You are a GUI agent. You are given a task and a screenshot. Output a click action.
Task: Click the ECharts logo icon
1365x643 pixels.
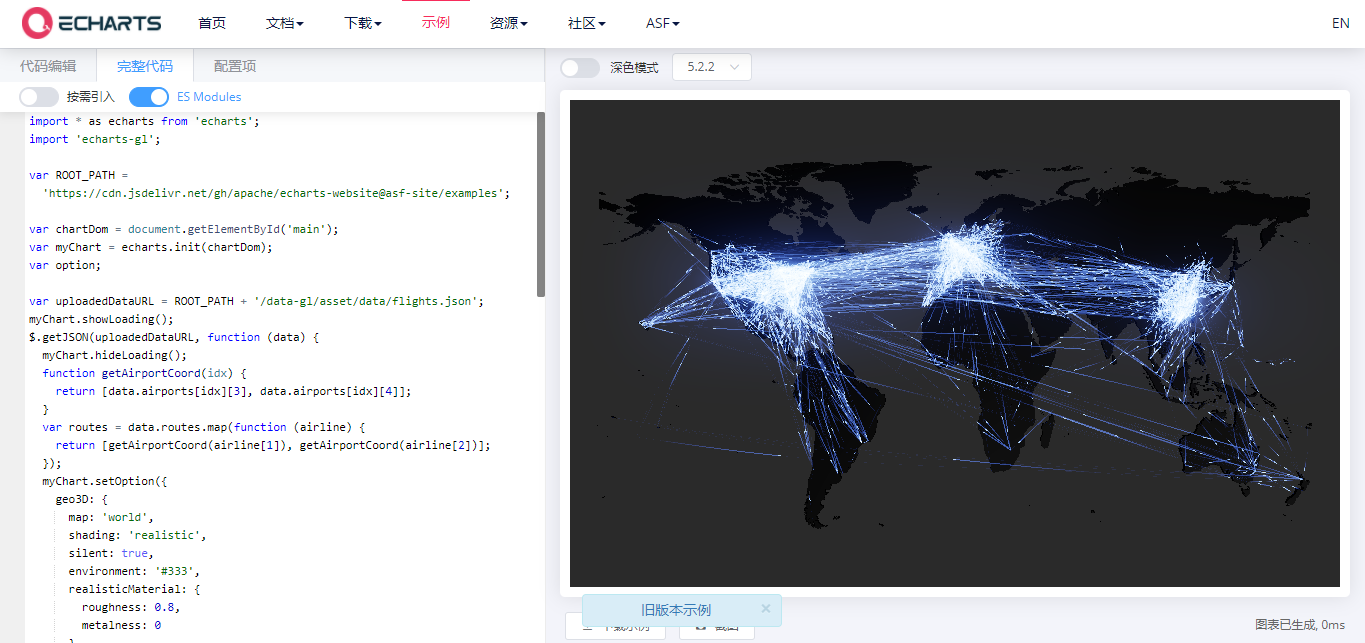pos(38,22)
